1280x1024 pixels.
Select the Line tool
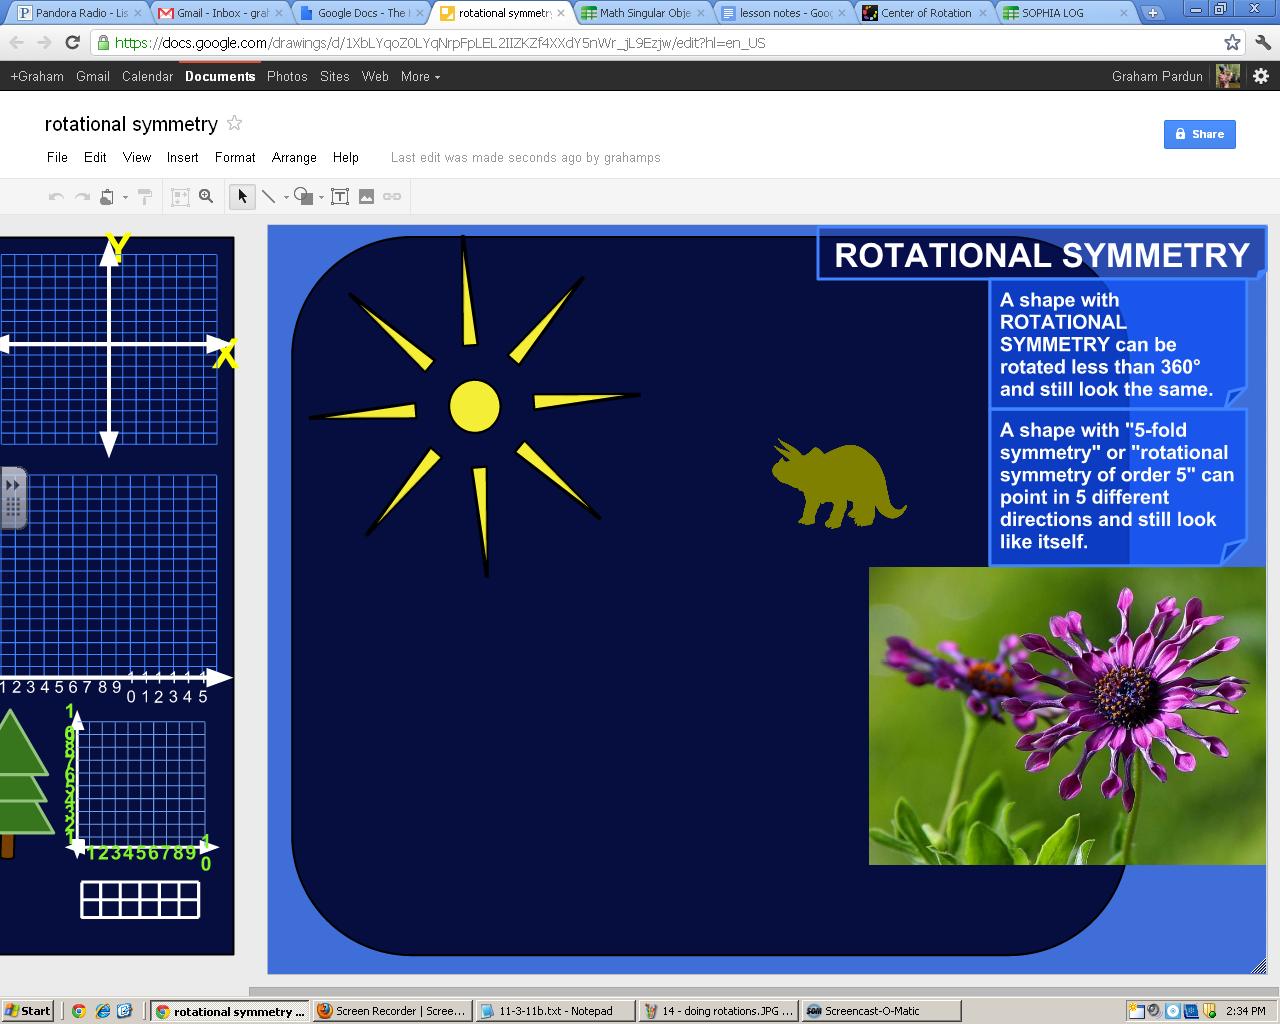tap(268, 197)
